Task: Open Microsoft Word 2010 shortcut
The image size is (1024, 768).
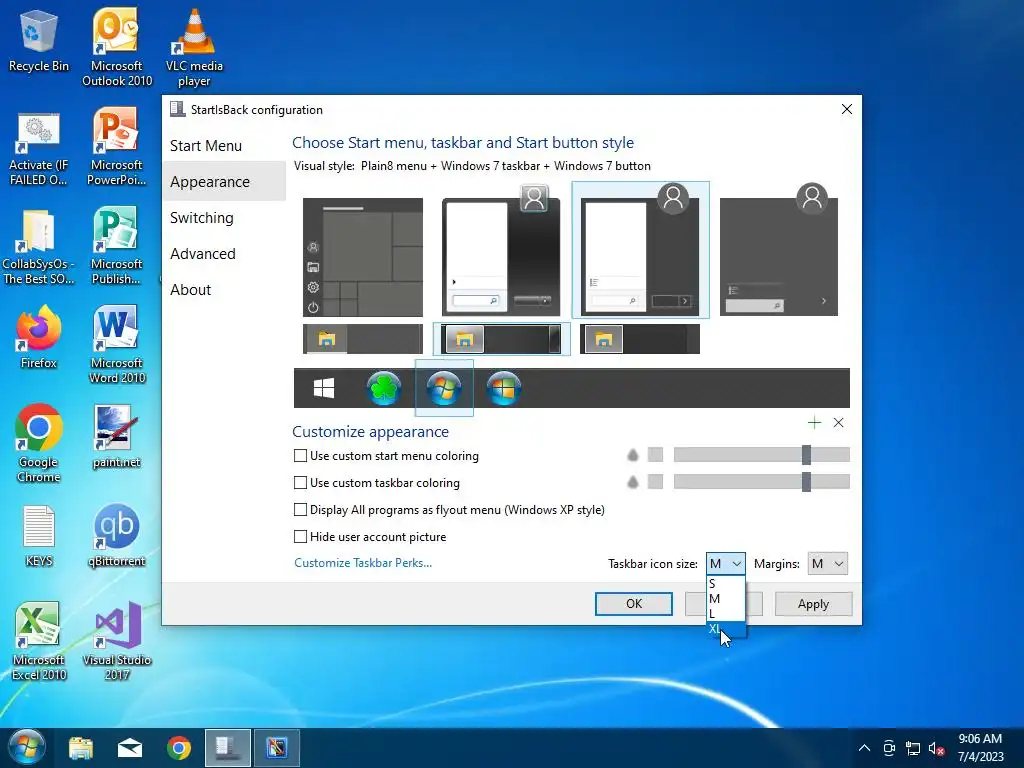Action: (117, 344)
